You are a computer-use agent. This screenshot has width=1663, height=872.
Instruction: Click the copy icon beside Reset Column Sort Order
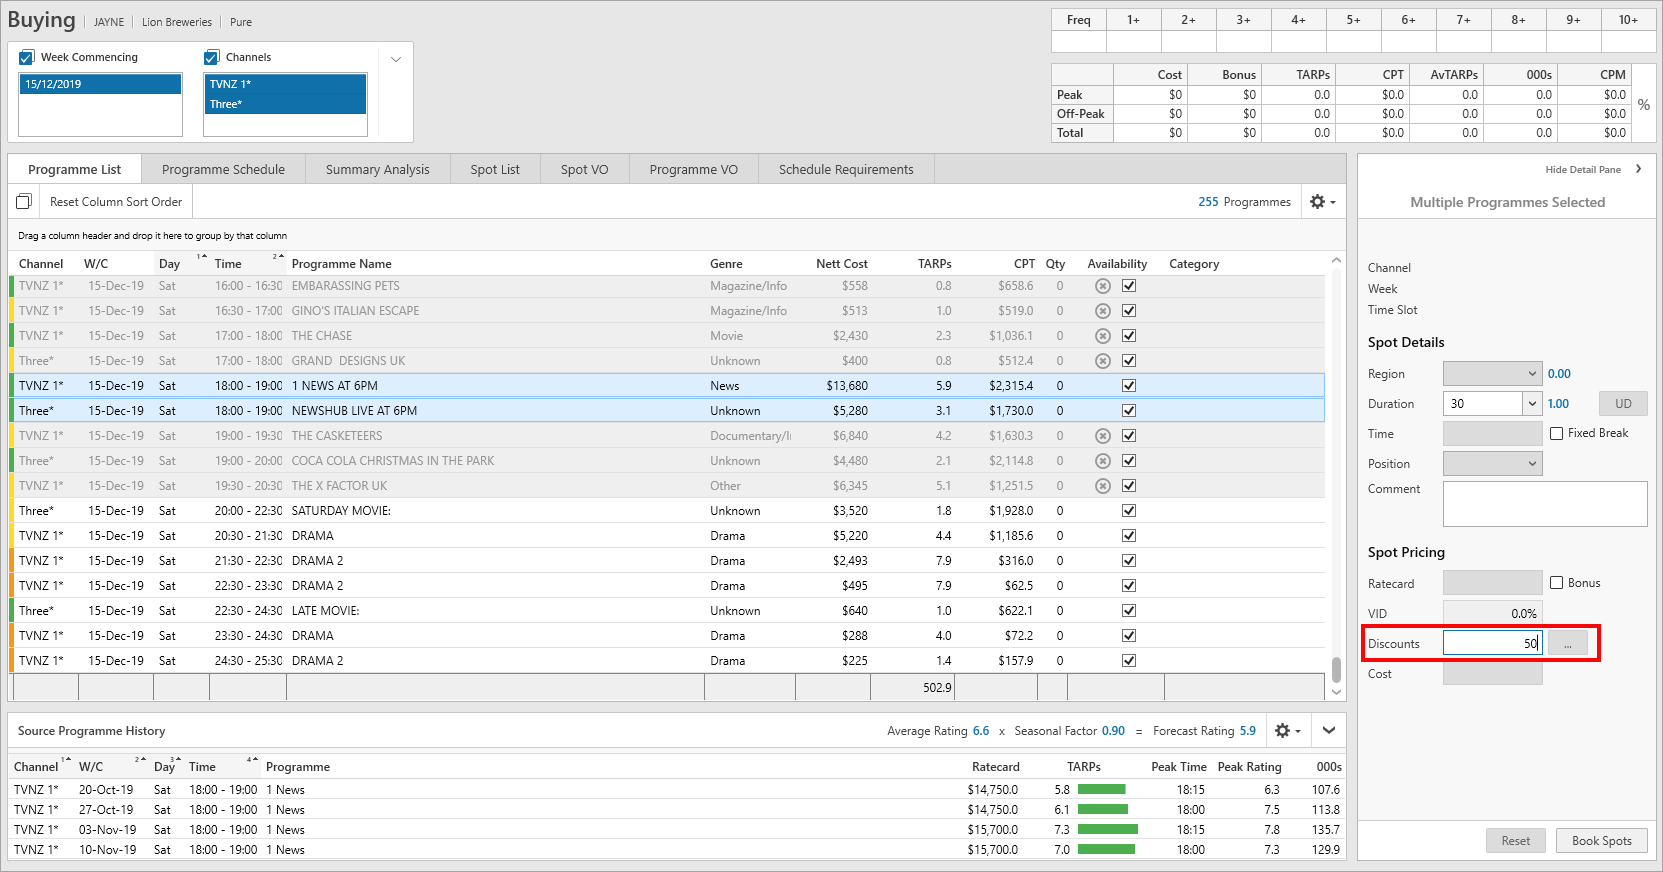point(24,201)
